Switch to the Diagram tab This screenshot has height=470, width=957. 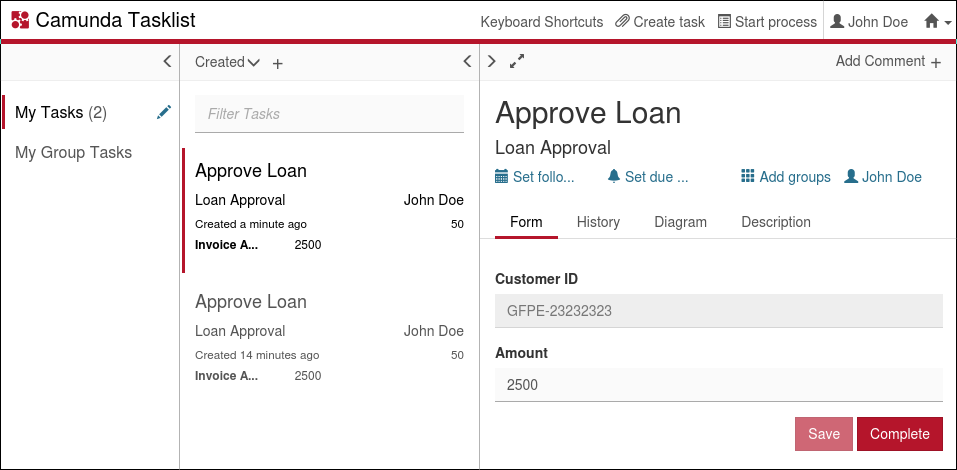click(681, 222)
